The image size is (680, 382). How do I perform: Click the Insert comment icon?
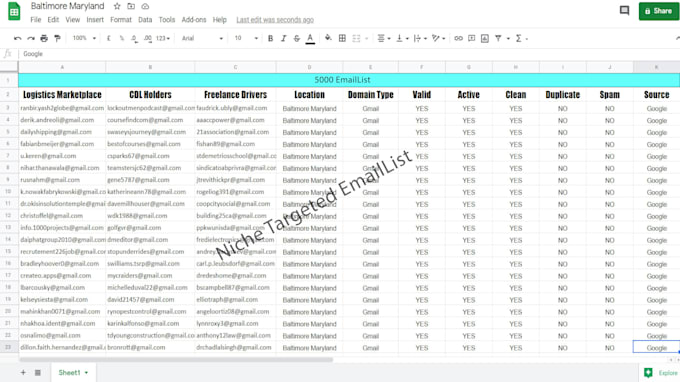click(471, 38)
